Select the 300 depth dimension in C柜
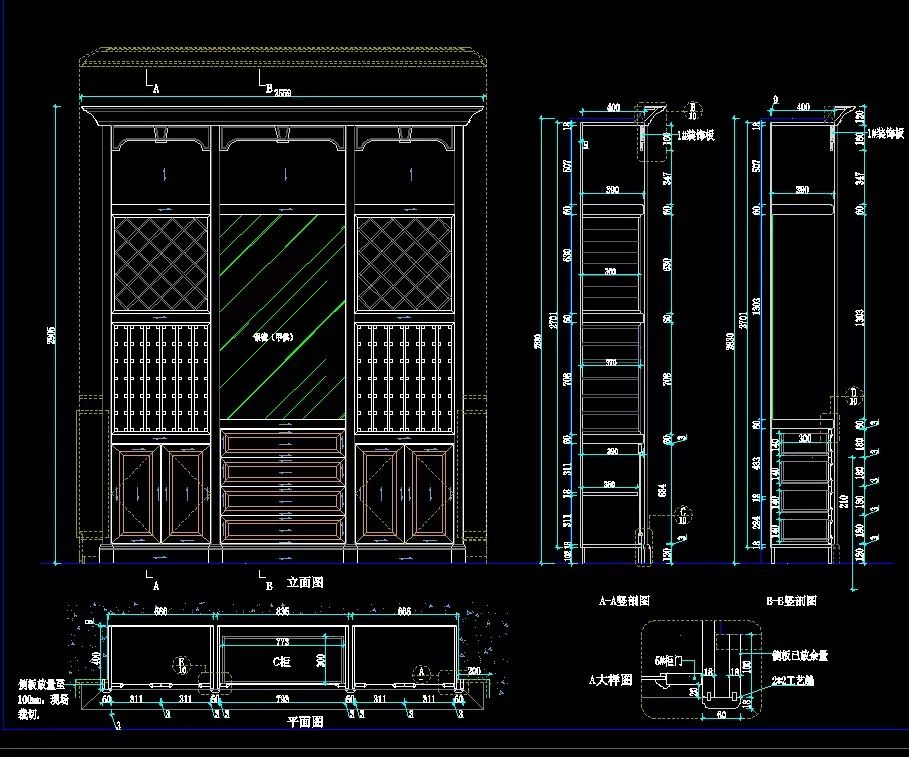Image resolution: width=909 pixels, height=757 pixels. (x=321, y=660)
